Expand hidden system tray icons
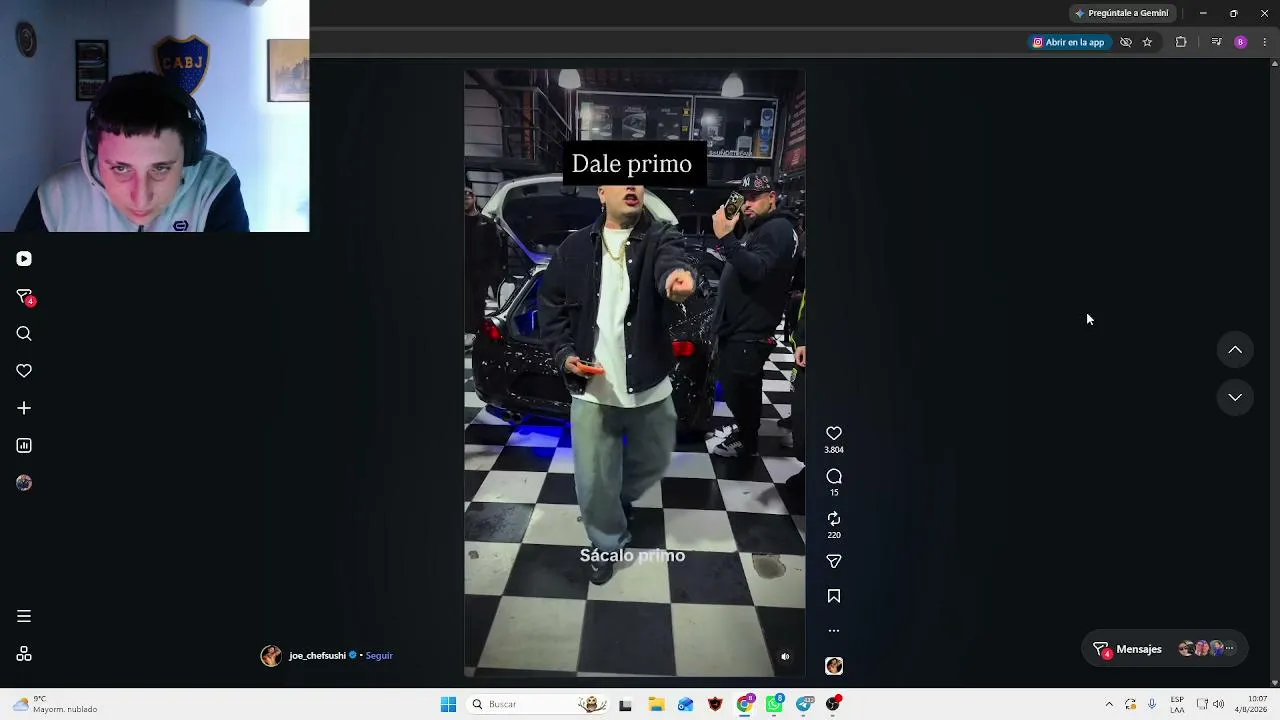This screenshot has width=1280, height=720. pyautogui.click(x=1109, y=704)
